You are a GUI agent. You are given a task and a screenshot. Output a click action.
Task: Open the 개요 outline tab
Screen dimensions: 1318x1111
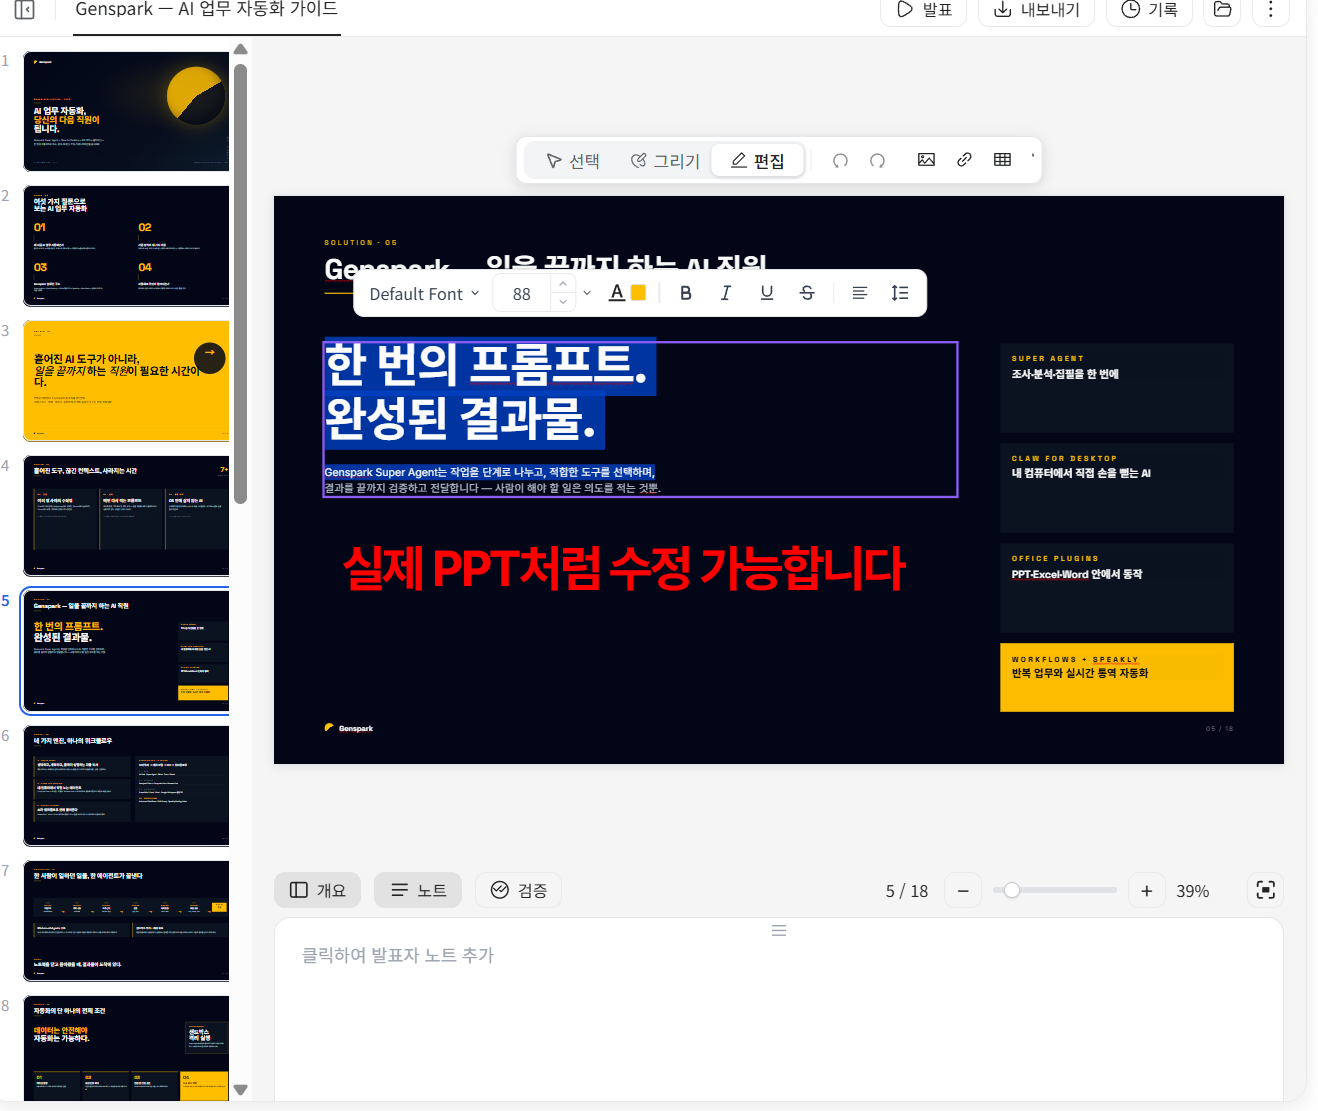[x=317, y=890]
